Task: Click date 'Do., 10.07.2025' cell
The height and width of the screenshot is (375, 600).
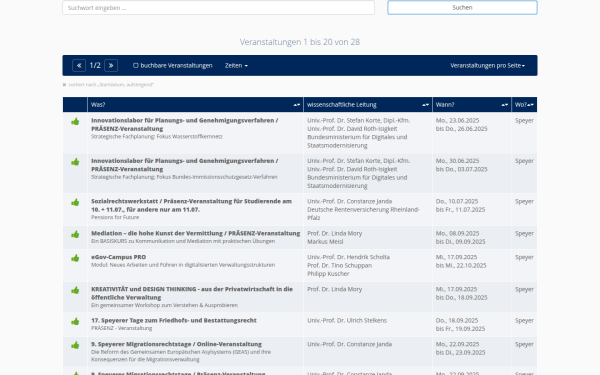Action: coord(457,202)
